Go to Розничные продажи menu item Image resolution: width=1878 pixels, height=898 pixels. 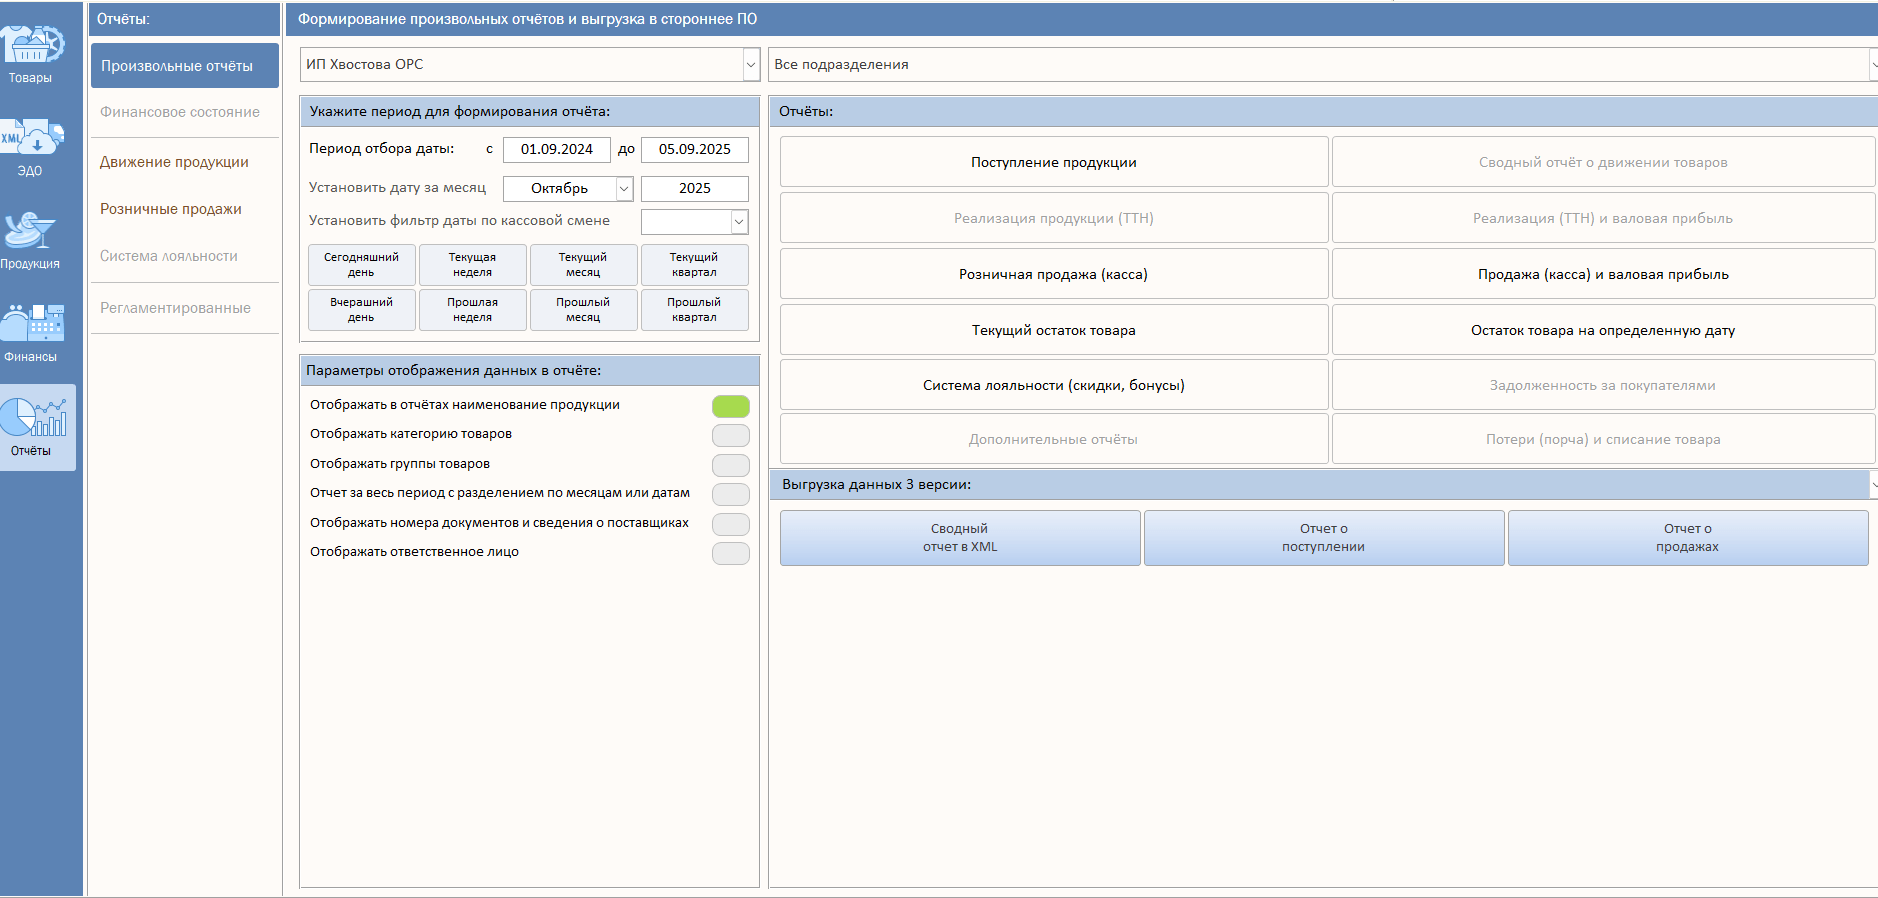pyautogui.click(x=171, y=209)
